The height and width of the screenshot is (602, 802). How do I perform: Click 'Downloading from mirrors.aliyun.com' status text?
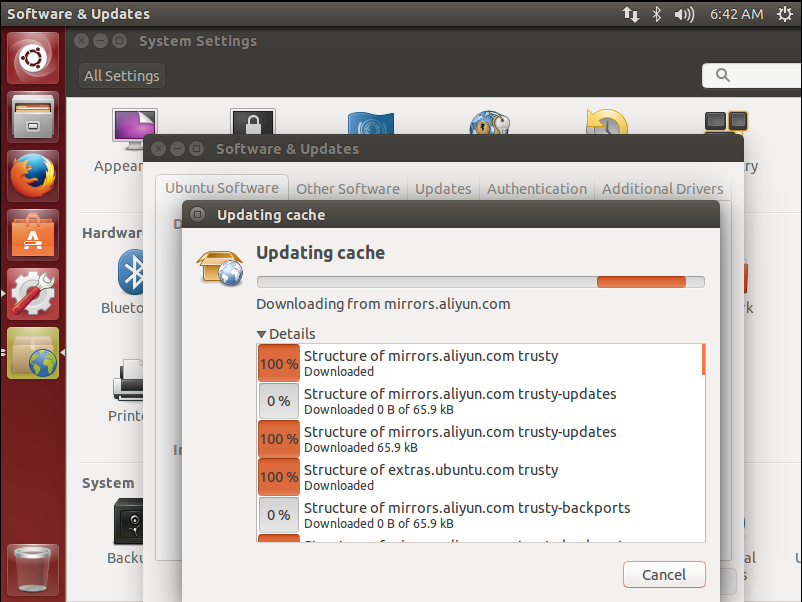coord(383,304)
